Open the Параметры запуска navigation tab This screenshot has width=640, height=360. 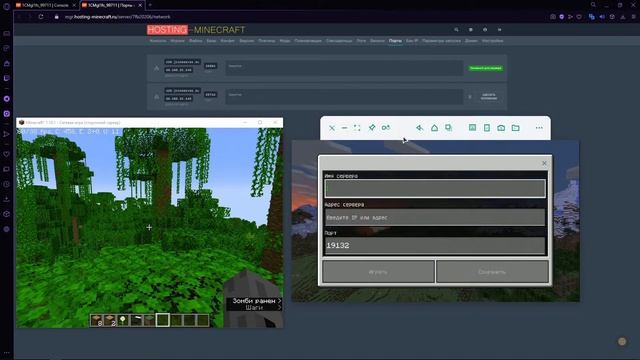[x=441, y=41]
